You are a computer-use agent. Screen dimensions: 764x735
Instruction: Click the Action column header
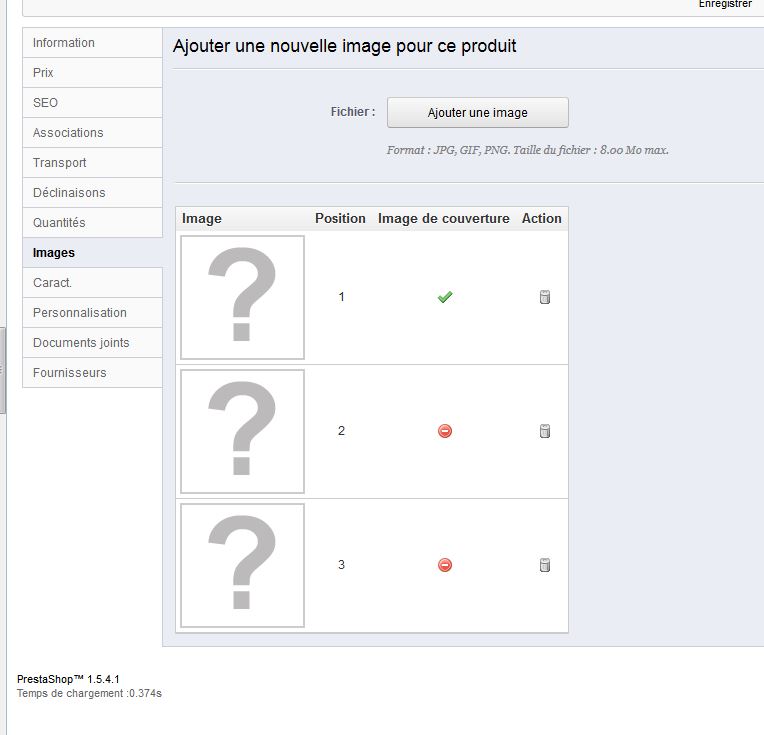click(x=541, y=218)
